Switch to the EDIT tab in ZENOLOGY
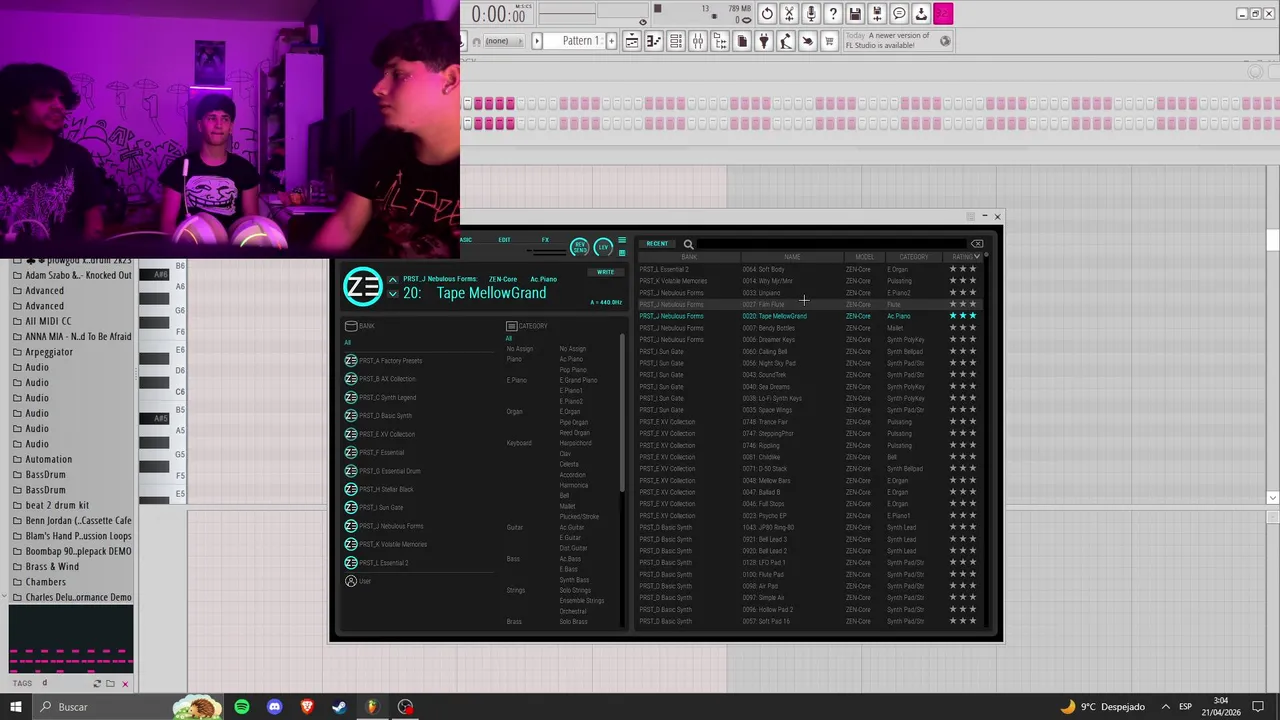Screen dimensions: 1280x720 point(504,240)
